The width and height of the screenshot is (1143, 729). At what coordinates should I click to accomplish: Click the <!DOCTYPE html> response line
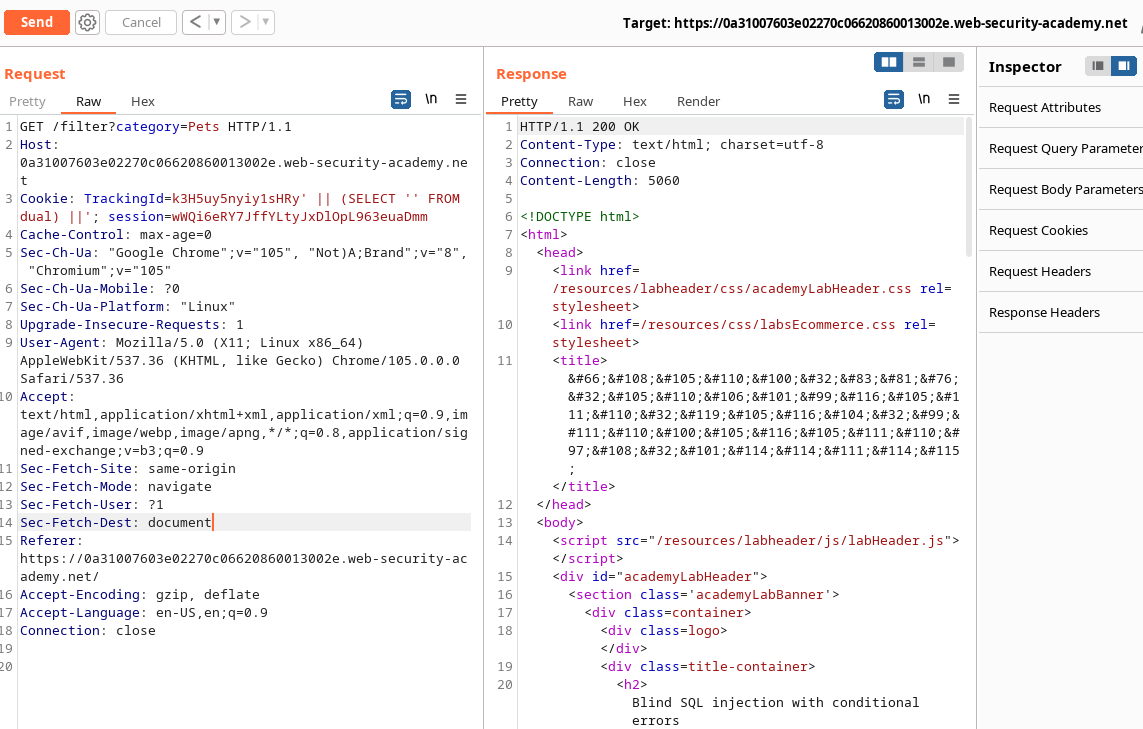[x=580, y=217]
